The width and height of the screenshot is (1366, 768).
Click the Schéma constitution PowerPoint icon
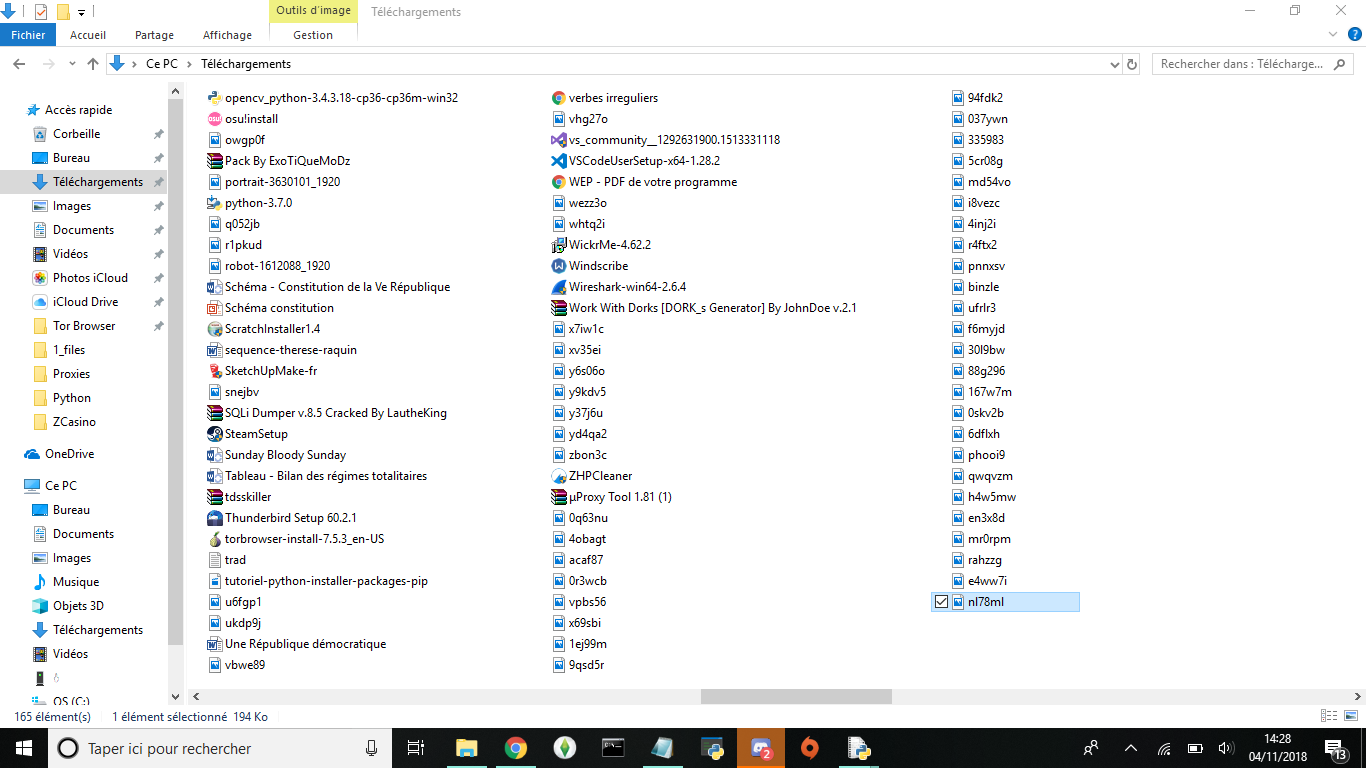[x=214, y=308]
